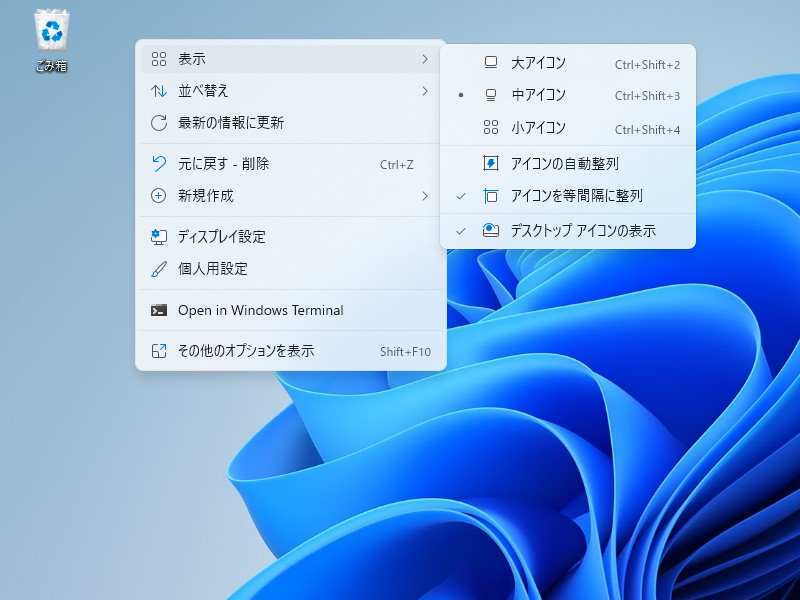Click the paintbrush icon beside 個人用設定
Image resolution: width=800 pixels, height=600 pixels.
tap(159, 269)
